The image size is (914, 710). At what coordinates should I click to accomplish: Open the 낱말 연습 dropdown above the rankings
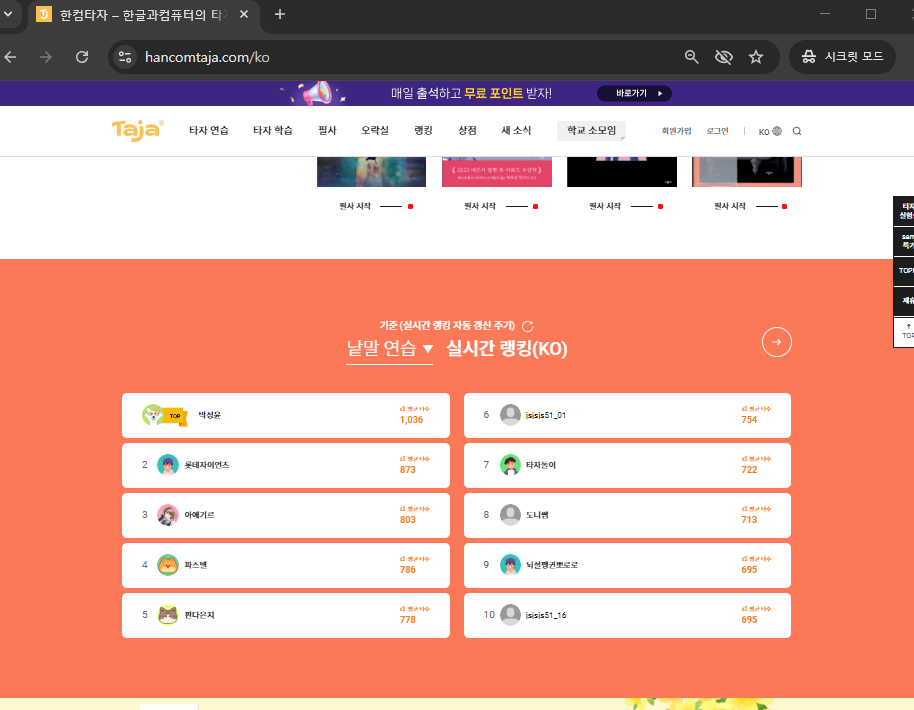[x=389, y=350]
